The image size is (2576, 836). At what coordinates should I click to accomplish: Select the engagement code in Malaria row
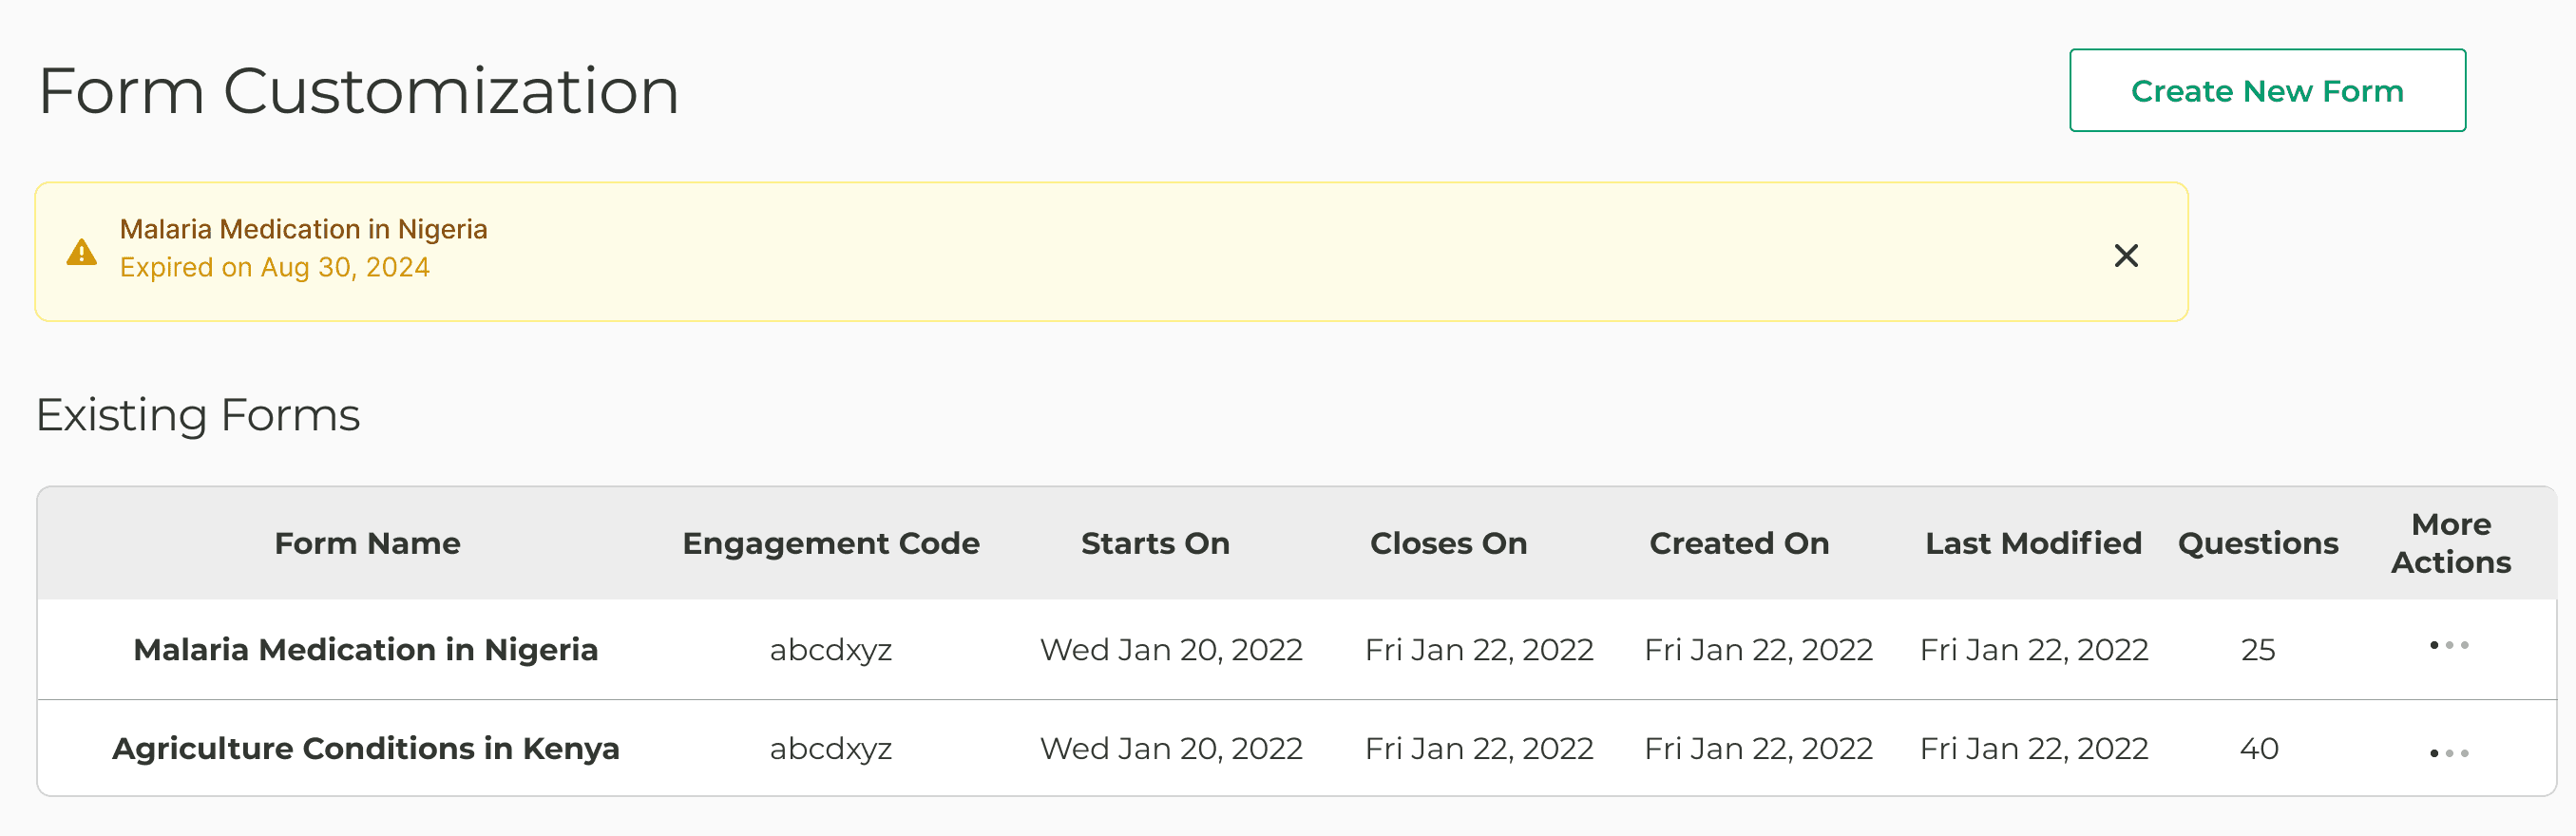(831, 650)
